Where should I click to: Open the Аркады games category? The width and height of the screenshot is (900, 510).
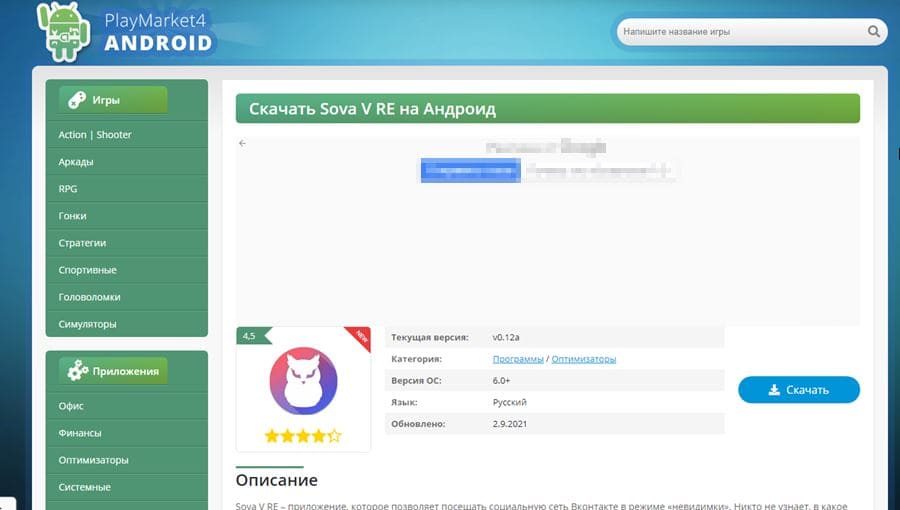click(127, 162)
